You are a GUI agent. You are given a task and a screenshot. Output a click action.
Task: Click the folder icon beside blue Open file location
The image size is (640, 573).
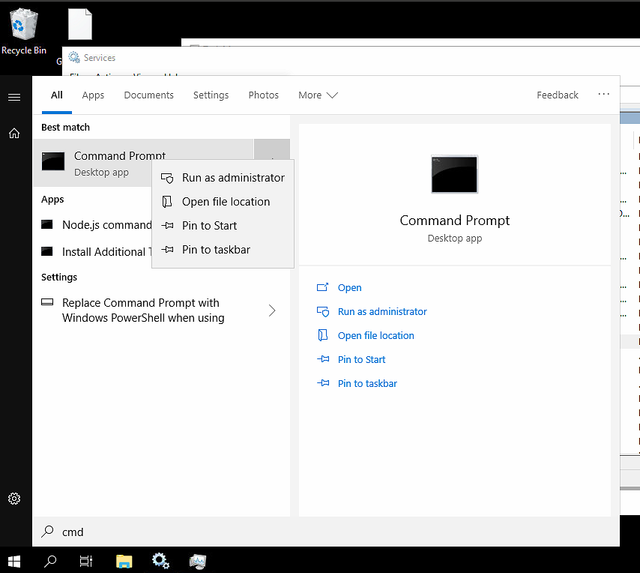[x=322, y=335]
